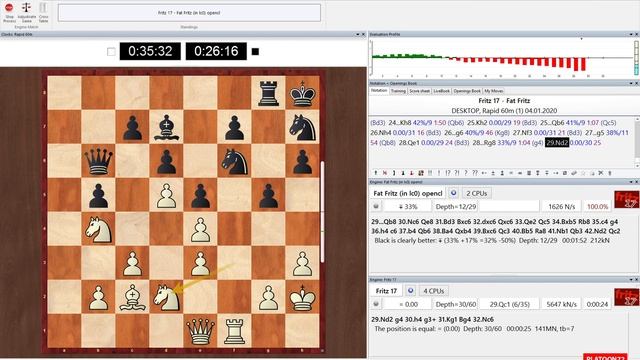Viewport: 640px width, 360px height.
Task: Open the Fat Fritz engine pane dropdown arrow
Action: [631, 182]
